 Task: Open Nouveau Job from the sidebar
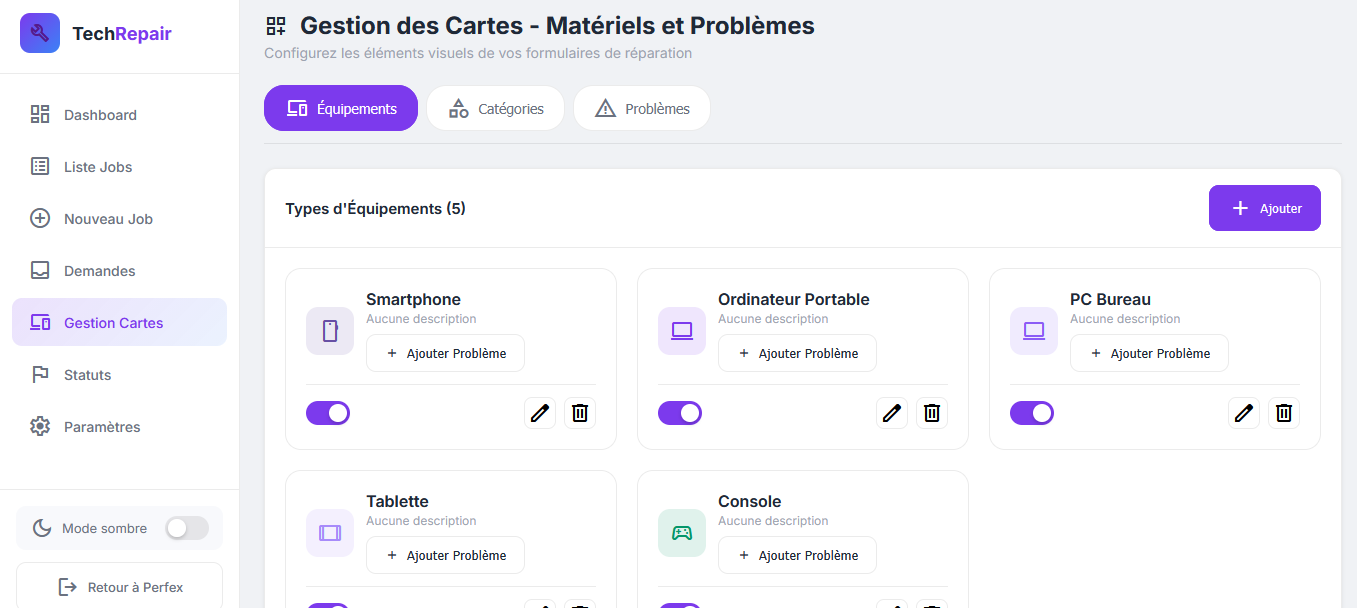[108, 218]
